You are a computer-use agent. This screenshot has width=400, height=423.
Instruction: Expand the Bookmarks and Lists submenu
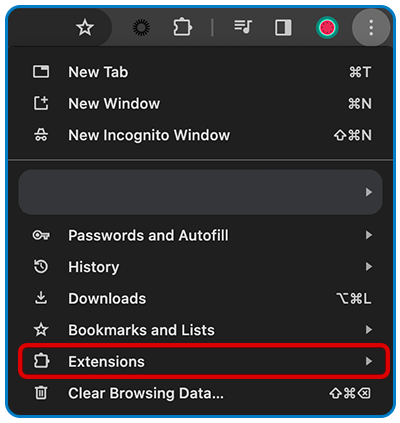click(x=202, y=330)
